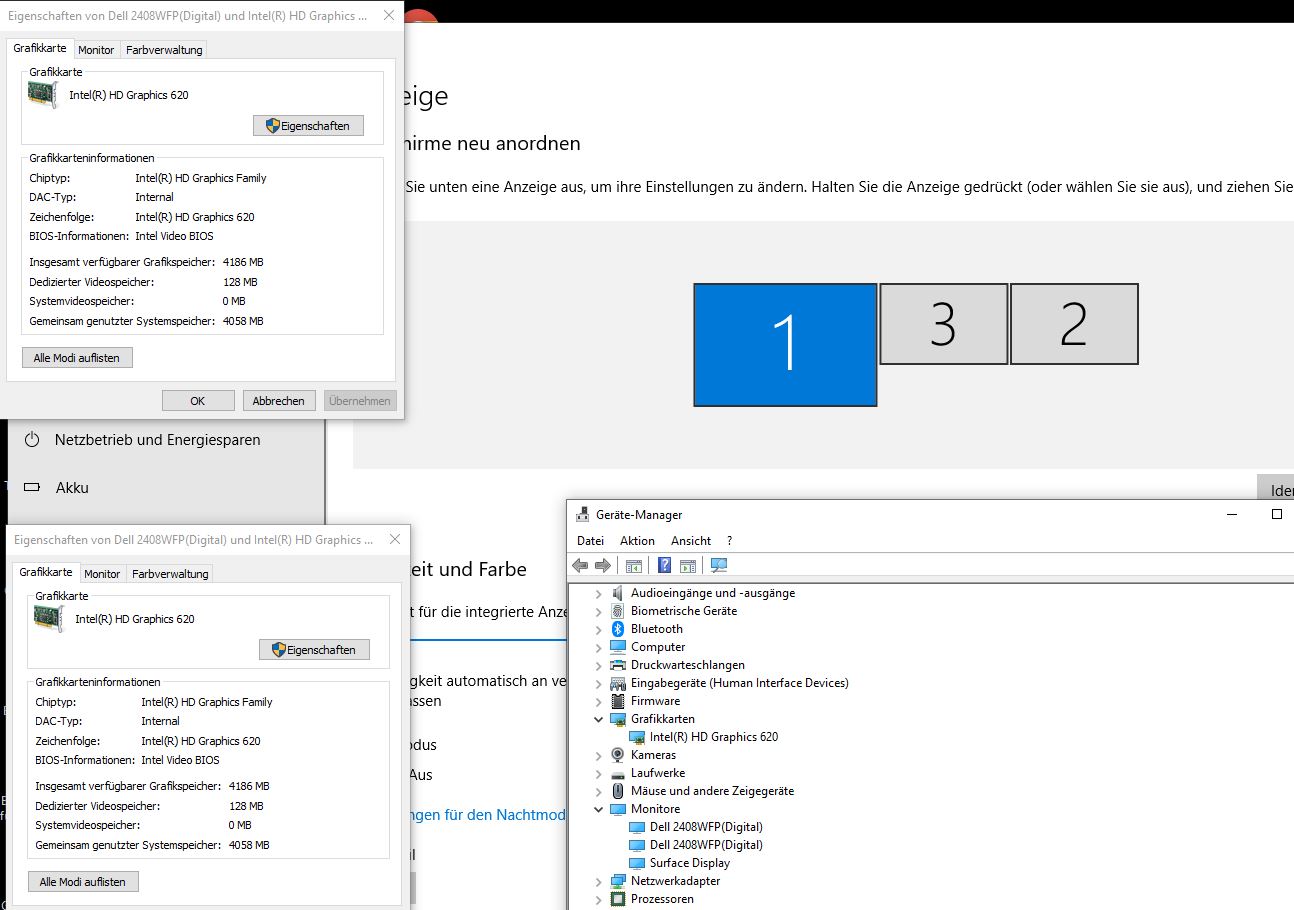Expand the Computer node chevron

599,647
